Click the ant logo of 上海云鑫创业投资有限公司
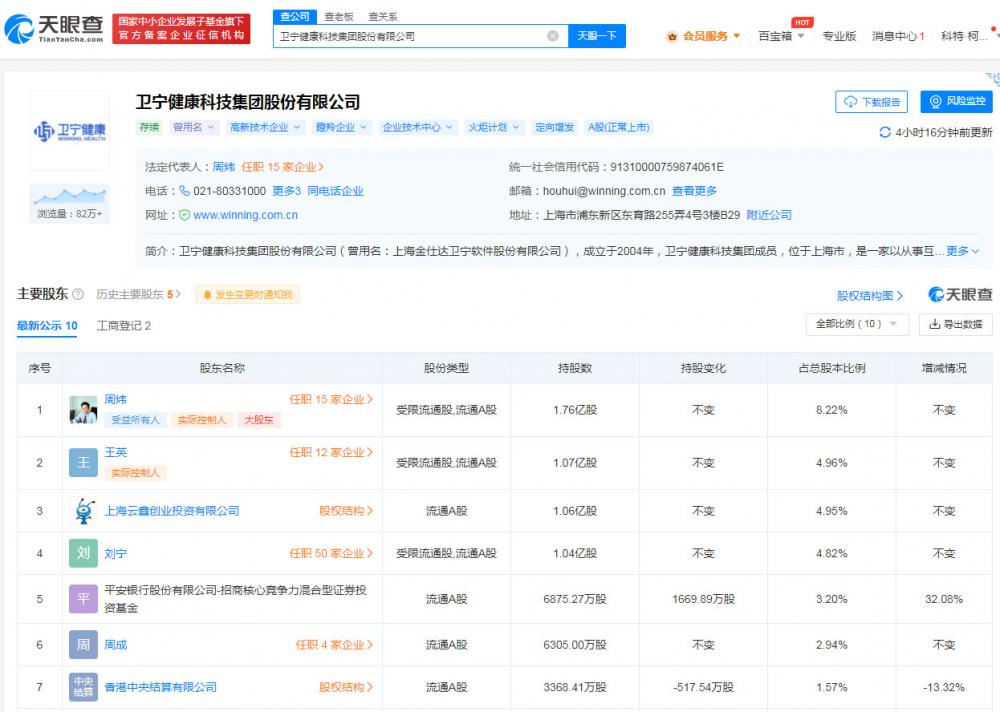This screenshot has height=712, width=1000. pyautogui.click(x=84, y=511)
